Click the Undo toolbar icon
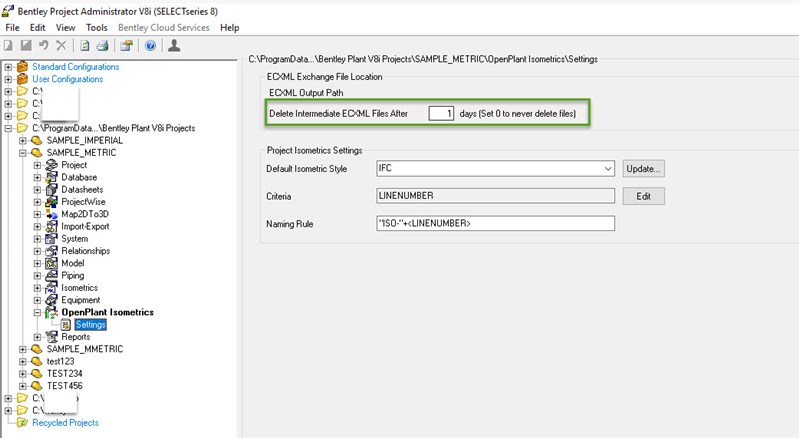Viewport: 799px width, 438px height. [44, 46]
